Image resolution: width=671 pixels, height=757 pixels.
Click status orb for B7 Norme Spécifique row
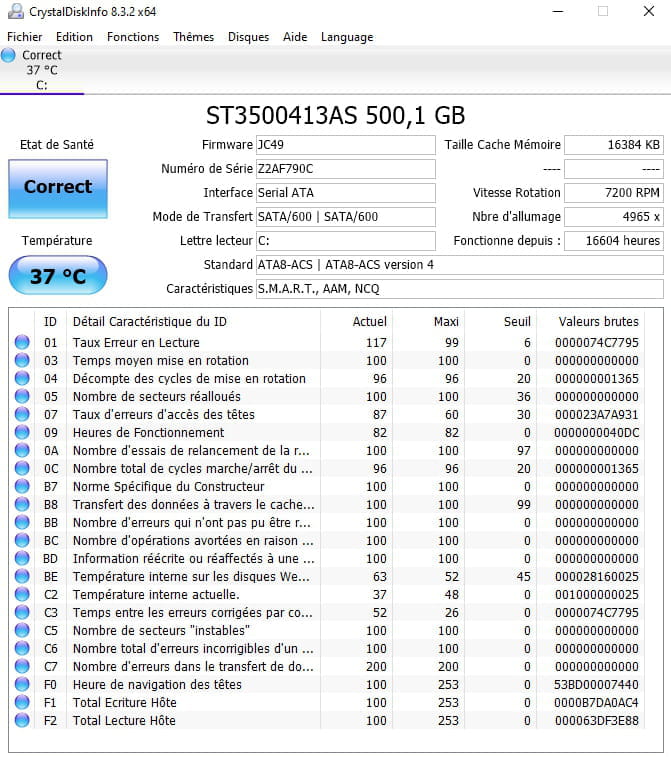point(22,486)
